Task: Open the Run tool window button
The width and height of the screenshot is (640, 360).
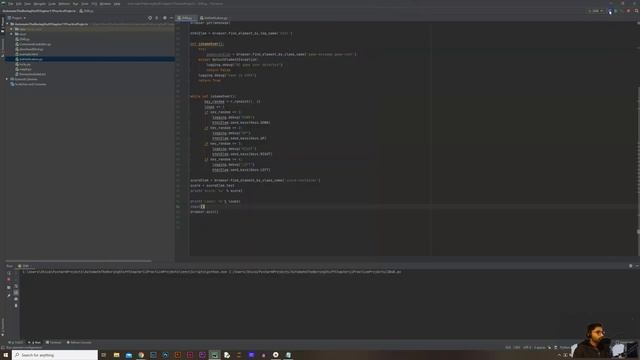Action: point(35,342)
